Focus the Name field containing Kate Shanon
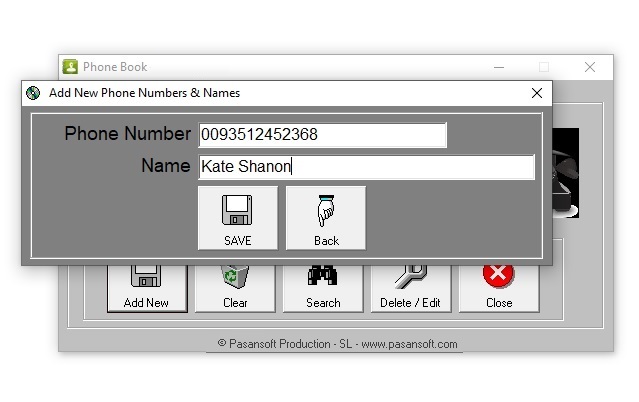The height and width of the screenshot is (402, 639). coord(366,167)
